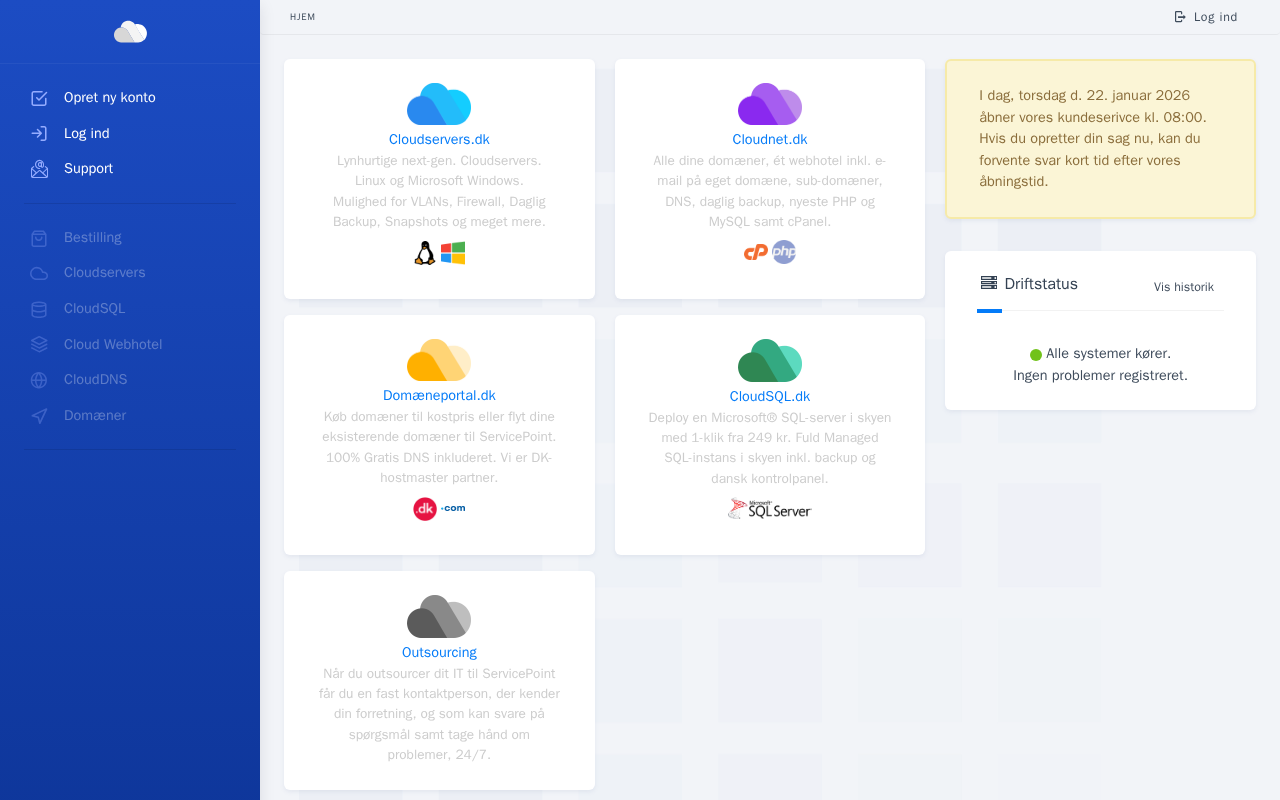Image resolution: width=1280 pixels, height=800 pixels.
Task: Select the Driftstatus tab heading
Action: coord(1041,284)
